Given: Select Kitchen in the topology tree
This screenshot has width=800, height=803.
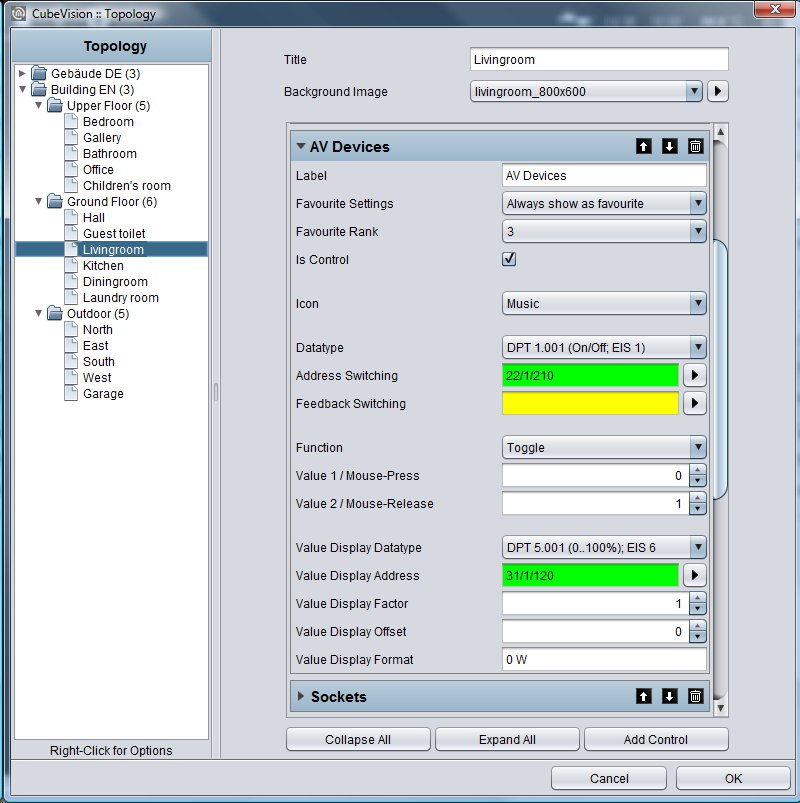Looking at the screenshot, I should click(103, 266).
